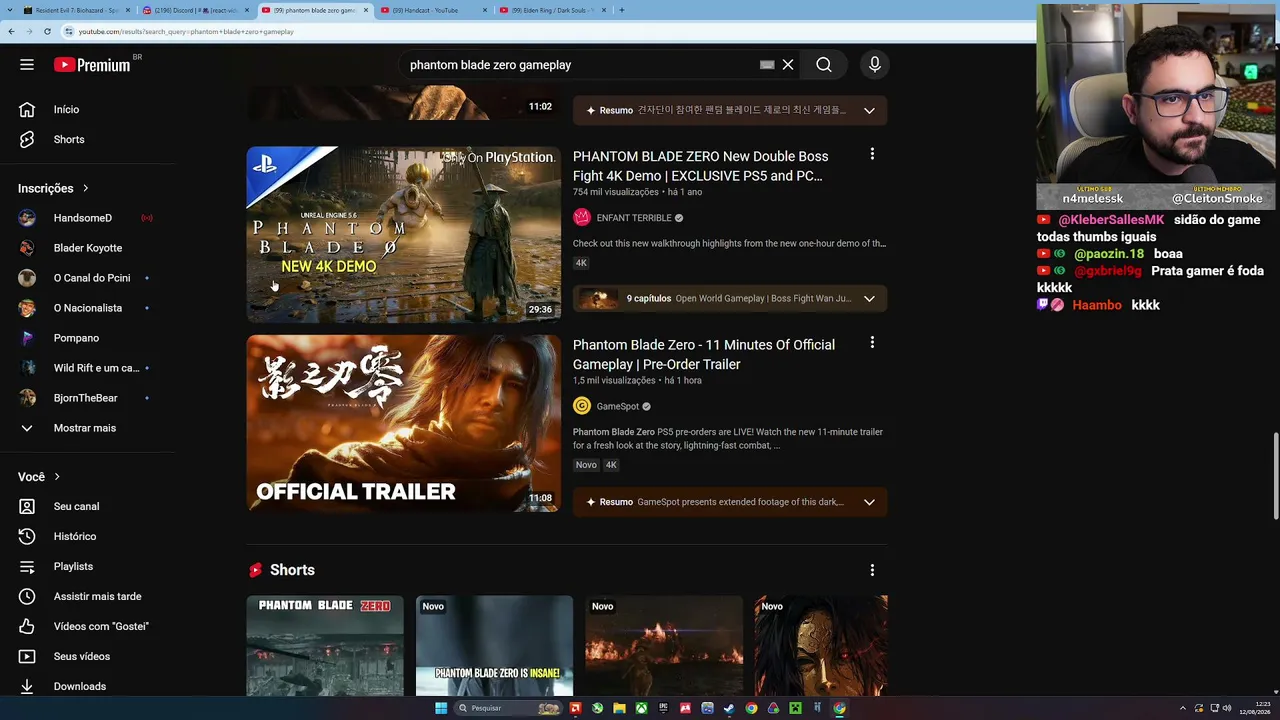The width and height of the screenshot is (1280, 720).
Task: Open Seus vídeos in sidebar
Action: [83, 657]
